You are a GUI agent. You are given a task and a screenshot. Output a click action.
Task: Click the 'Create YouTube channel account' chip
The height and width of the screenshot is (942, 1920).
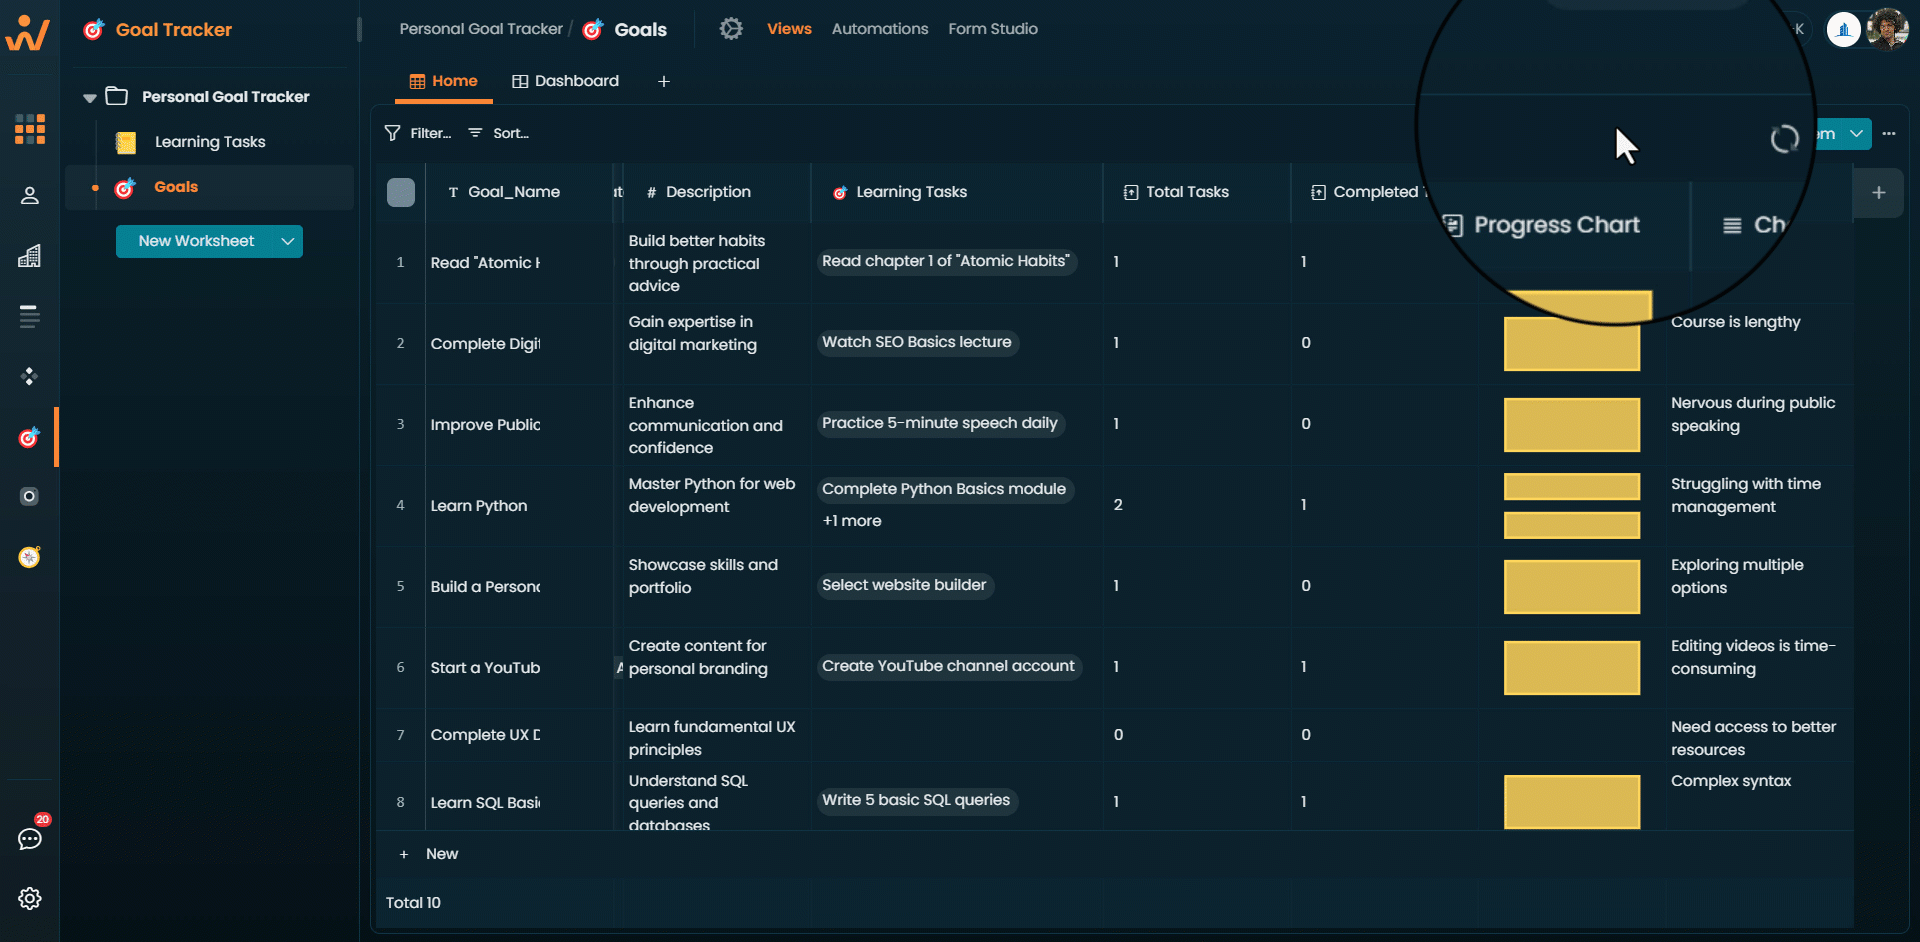tap(948, 666)
